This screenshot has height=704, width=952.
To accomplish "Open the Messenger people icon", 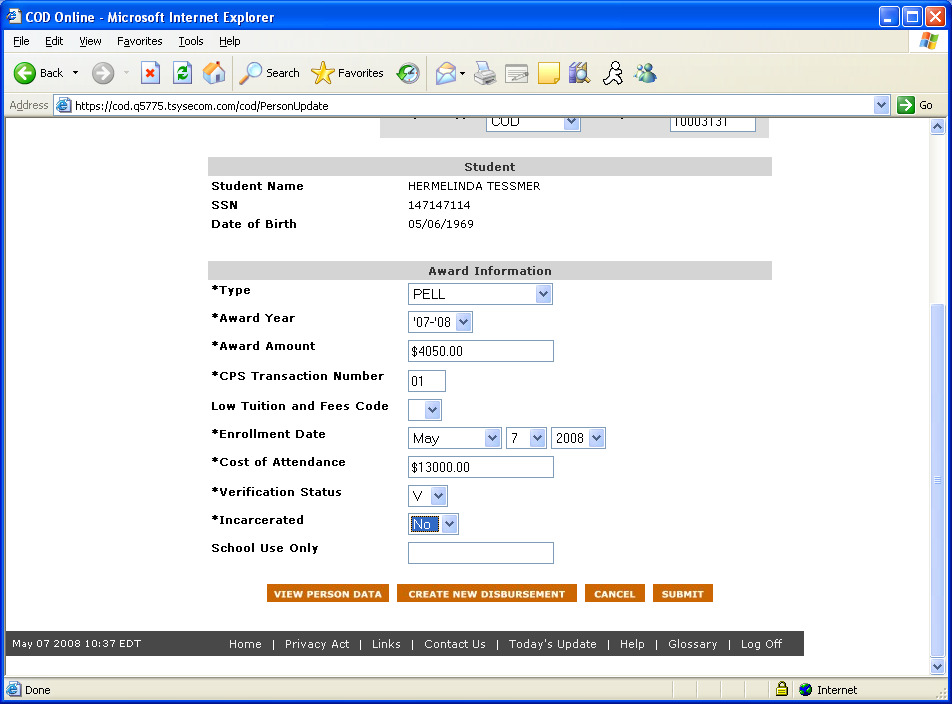I will 645,73.
